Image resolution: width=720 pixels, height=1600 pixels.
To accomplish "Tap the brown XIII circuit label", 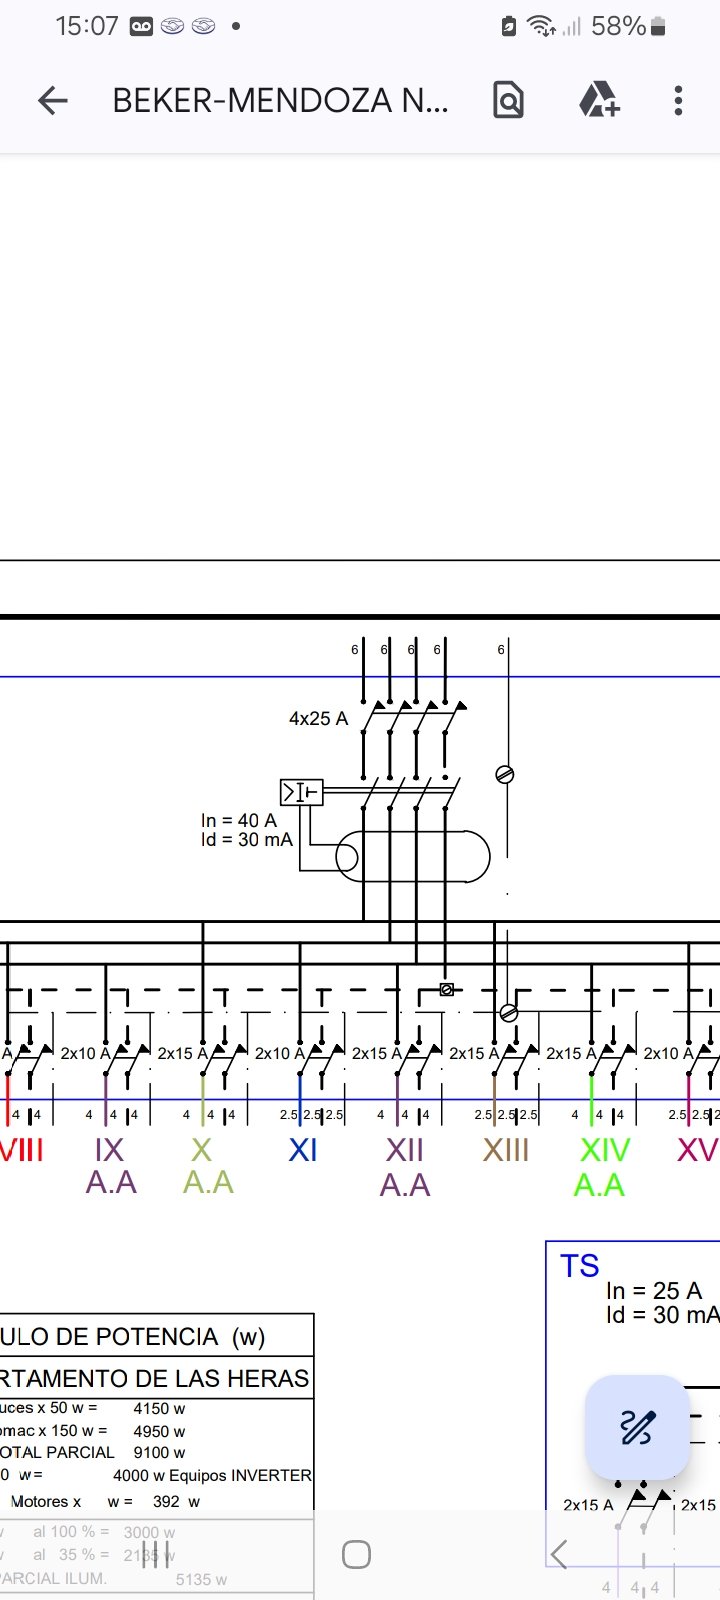I will (x=505, y=1150).
